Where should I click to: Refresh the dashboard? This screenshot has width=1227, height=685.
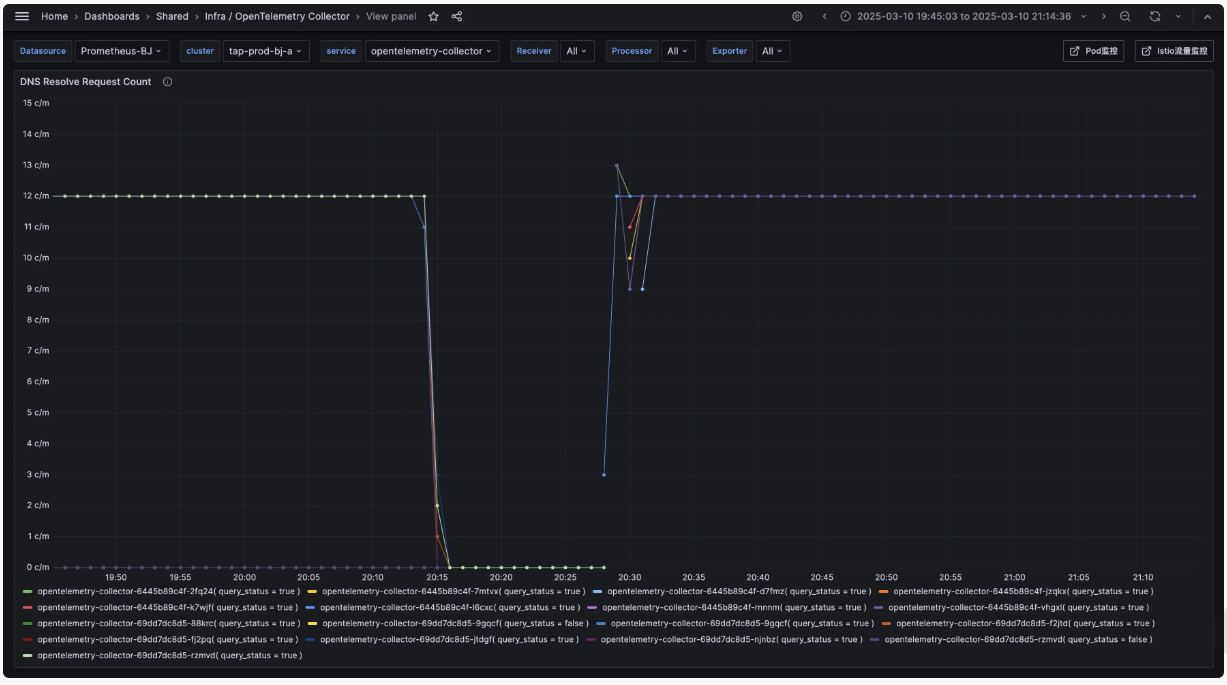pos(1155,16)
